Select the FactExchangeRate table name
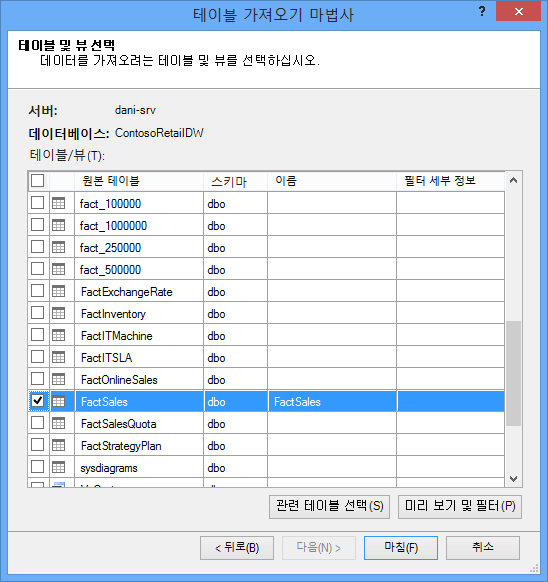Viewport: 548px width, 582px height. pyautogui.click(x=127, y=292)
